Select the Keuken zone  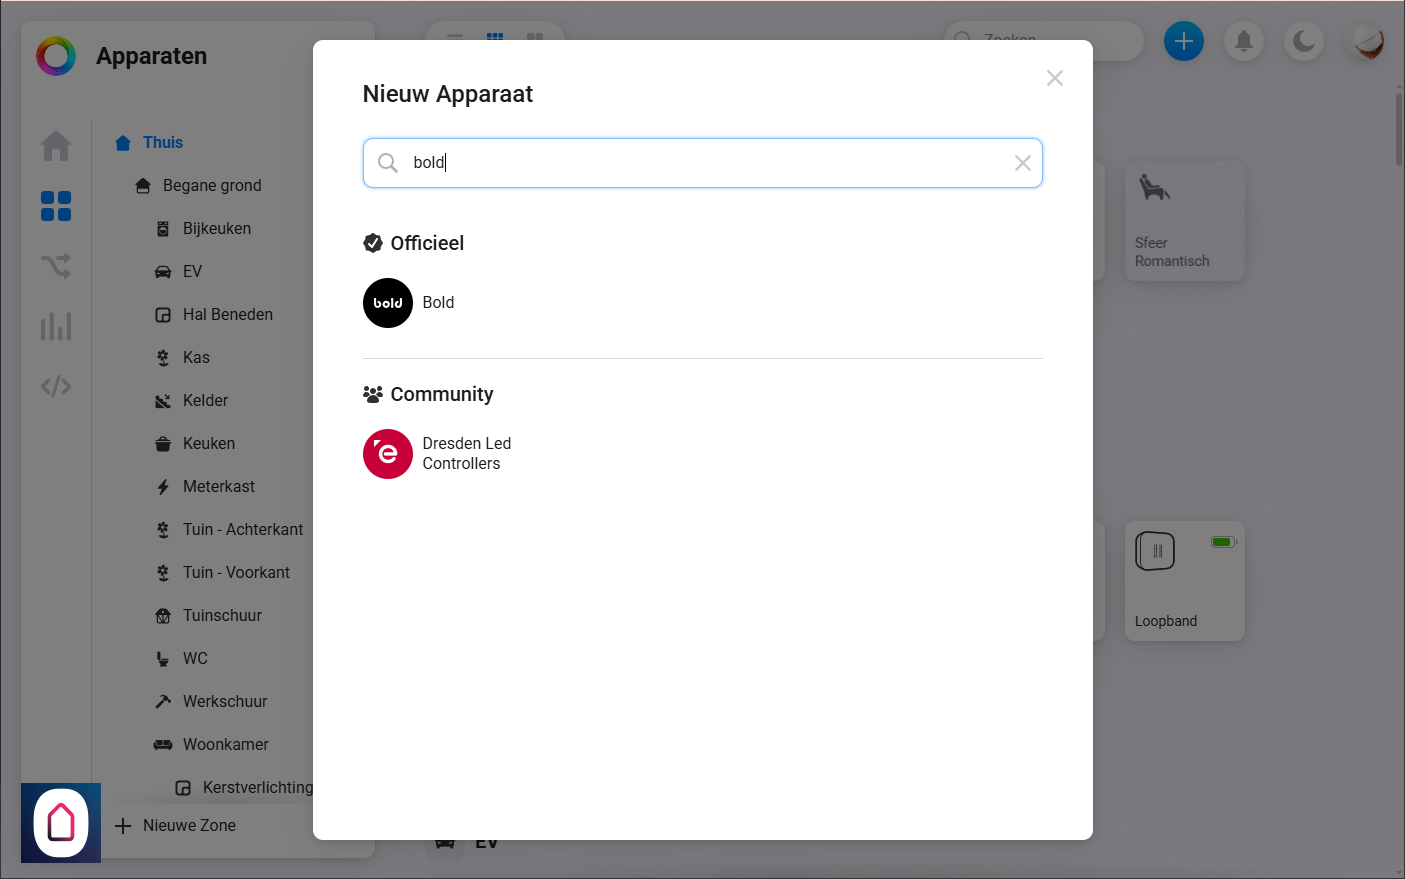[x=209, y=443]
